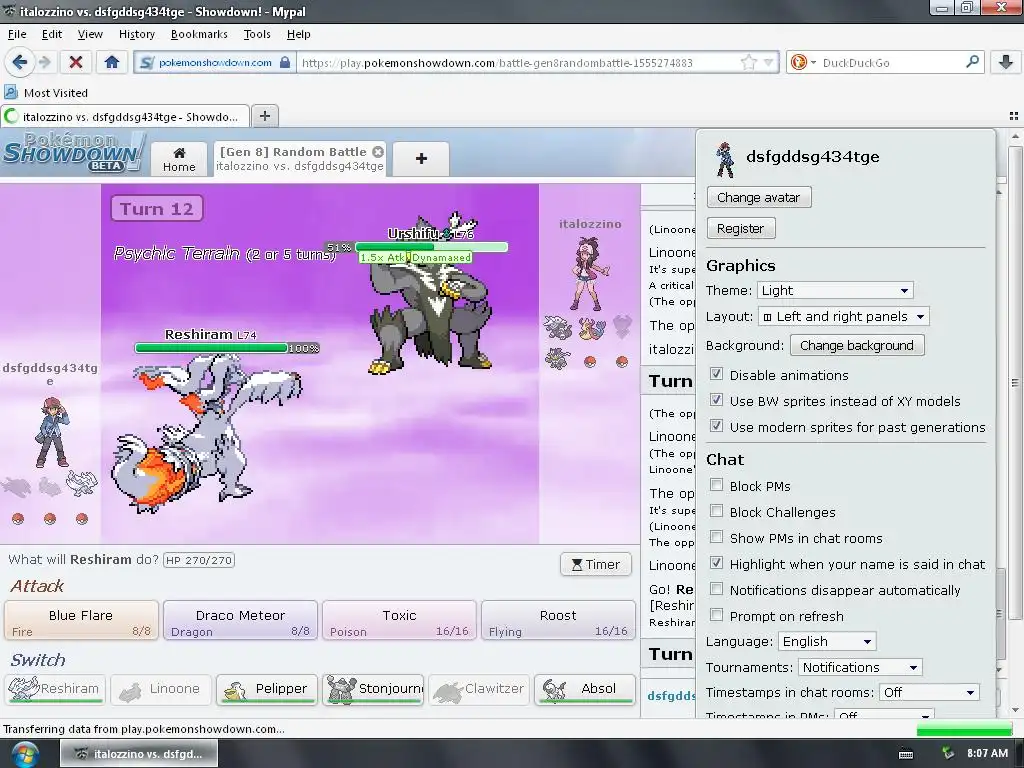Open the Language dropdown
The height and width of the screenshot is (768, 1024).
[x=827, y=641]
